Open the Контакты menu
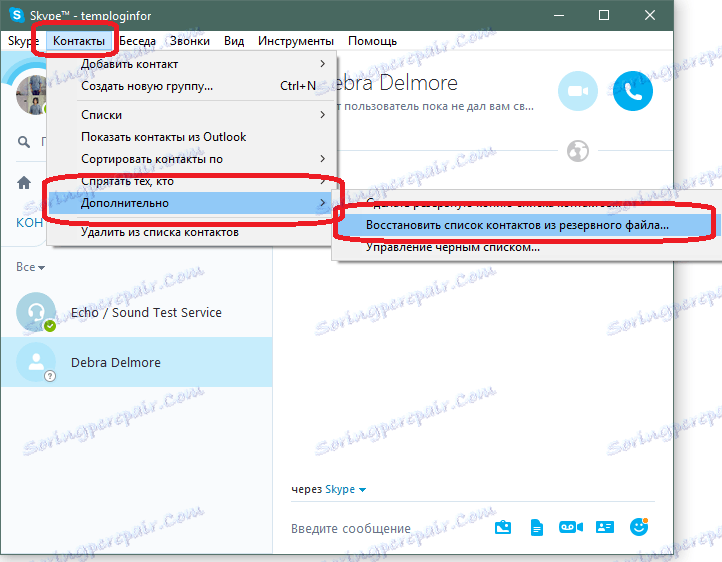The height and width of the screenshot is (562, 722). click(x=79, y=41)
